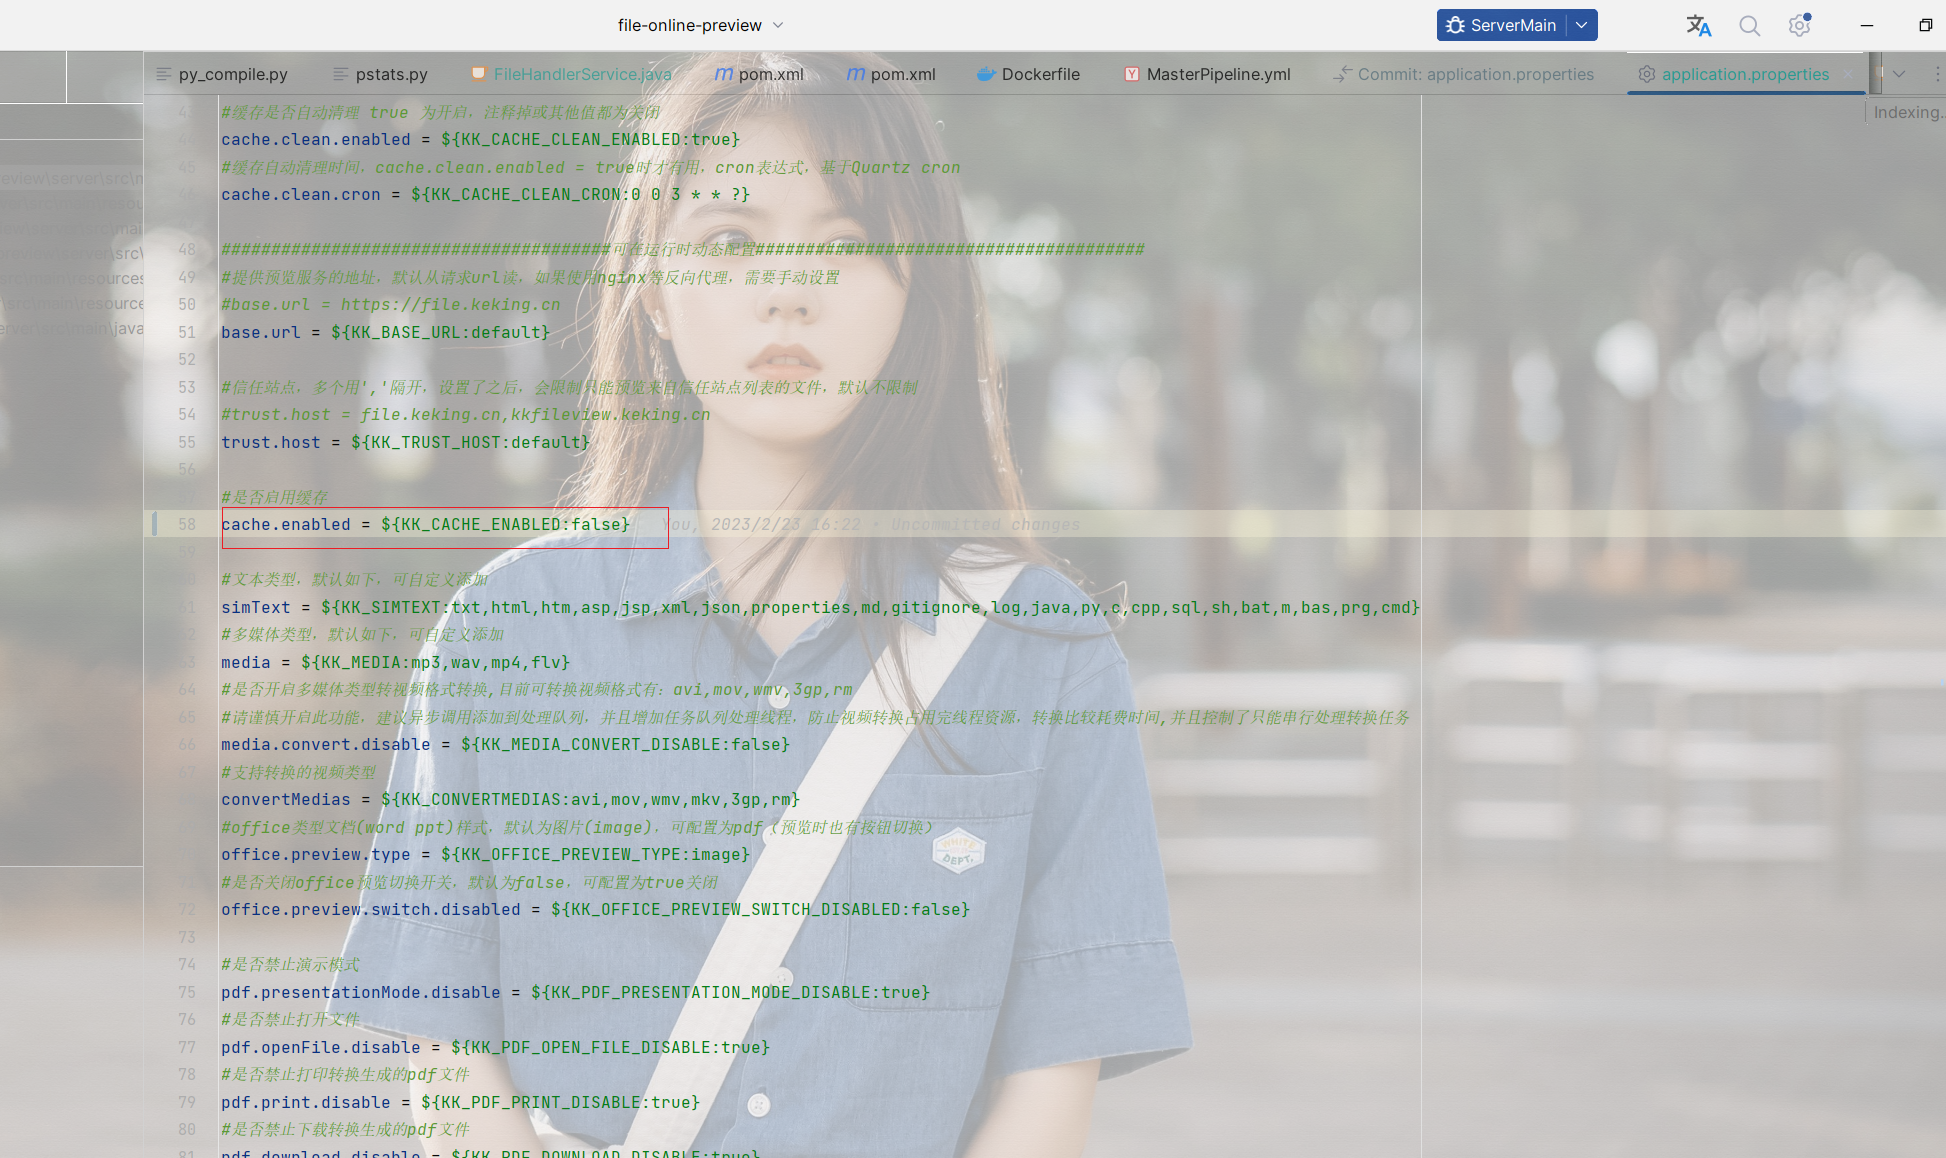The width and height of the screenshot is (1946, 1158).
Task: Expand ServerMain run configuration dropdown
Action: tap(1582, 26)
